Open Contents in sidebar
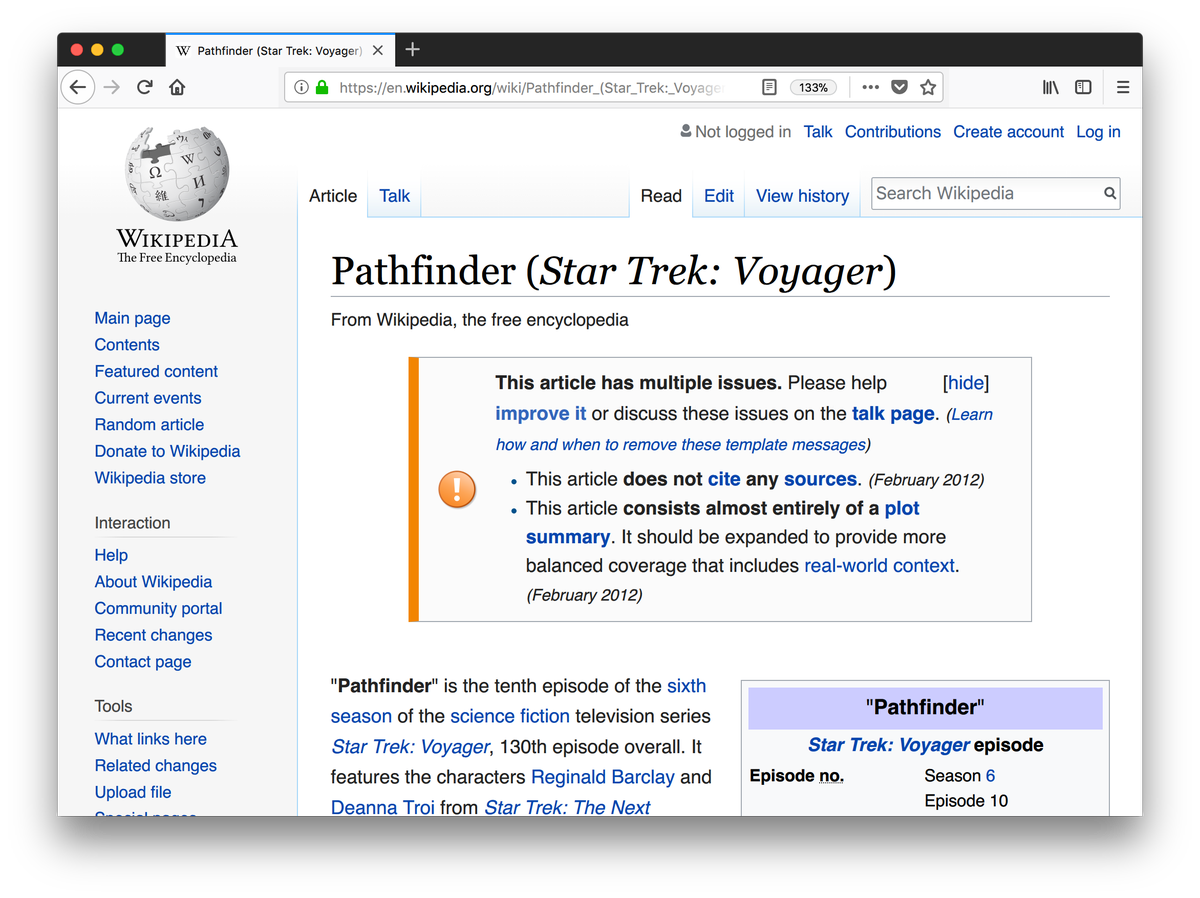This screenshot has width=1200, height=898. coord(127,345)
